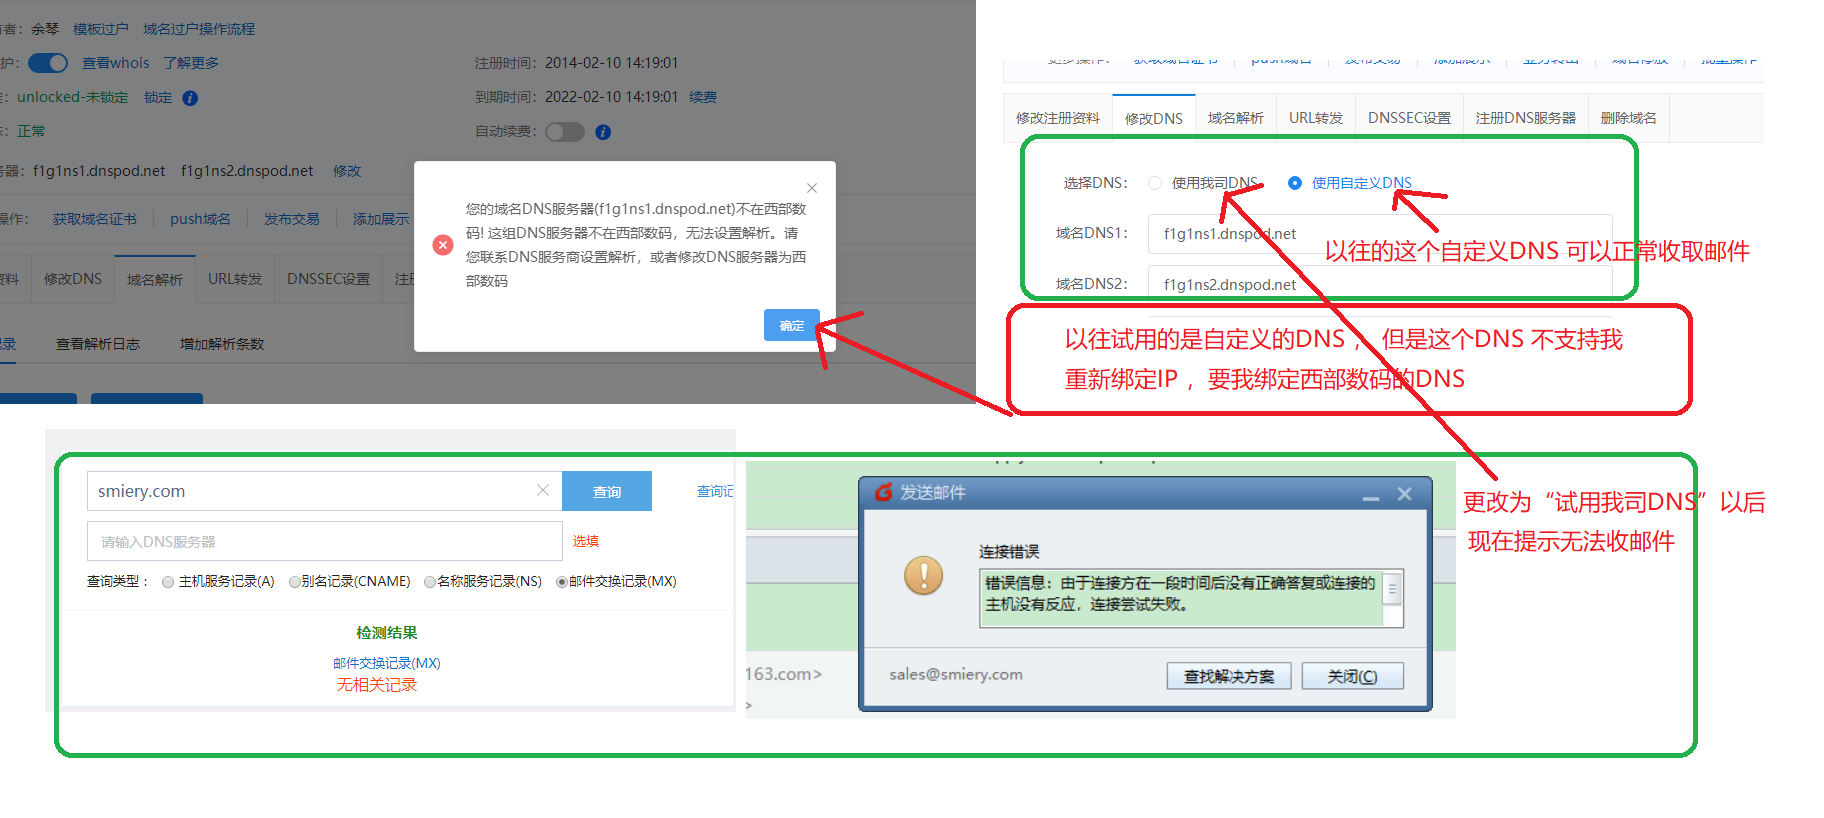
Task: Open the 域名解析 tab in the right panel
Action: click(x=1236, y=118)
